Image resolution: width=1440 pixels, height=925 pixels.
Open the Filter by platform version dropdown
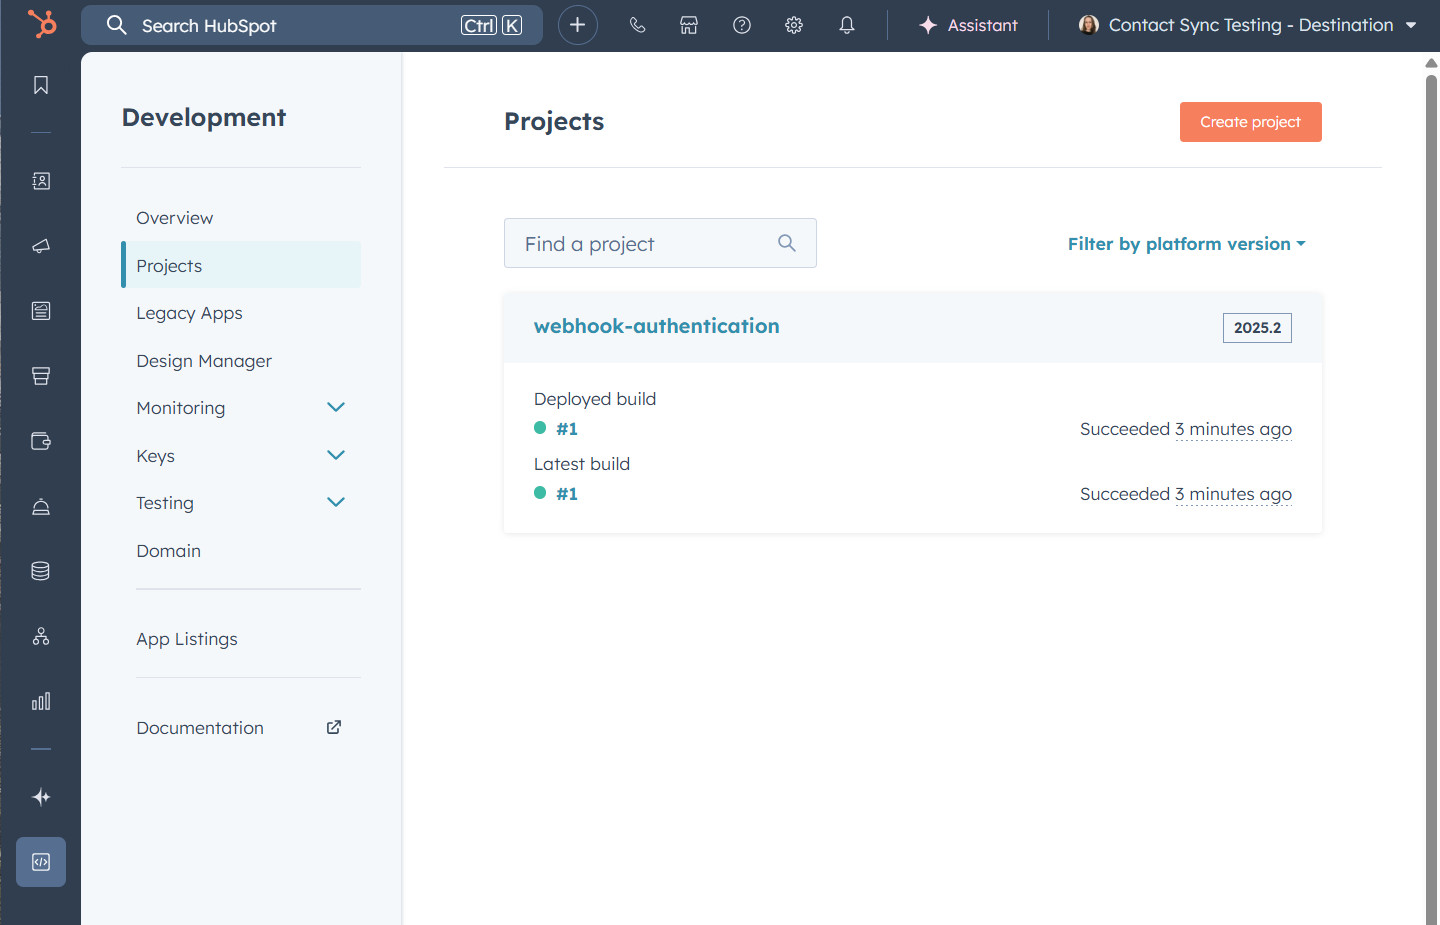tap(1186, 243)
